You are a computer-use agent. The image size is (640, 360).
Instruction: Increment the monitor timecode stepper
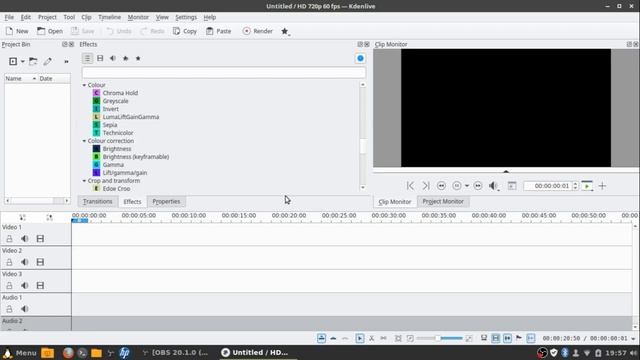(575, 184)
